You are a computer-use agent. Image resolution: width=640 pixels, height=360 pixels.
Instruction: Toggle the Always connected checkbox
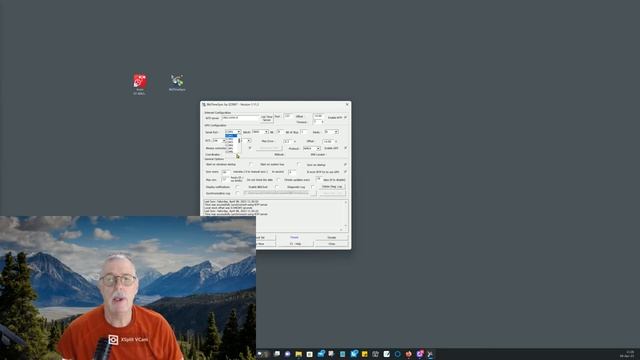point(250,148)
